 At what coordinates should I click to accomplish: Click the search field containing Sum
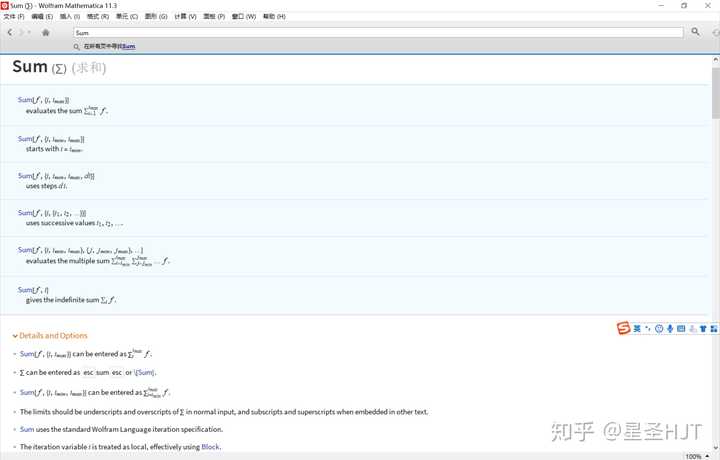(378, 33)
